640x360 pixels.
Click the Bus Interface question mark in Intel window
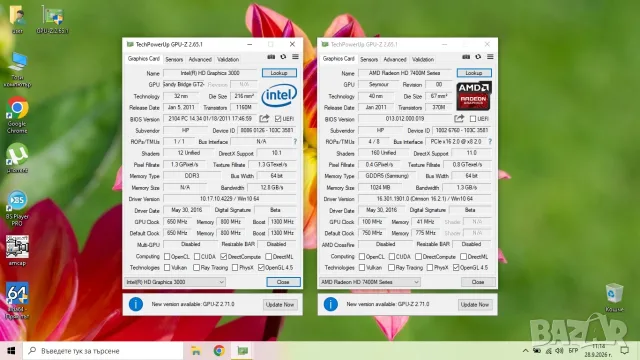(x=295, y=142)
